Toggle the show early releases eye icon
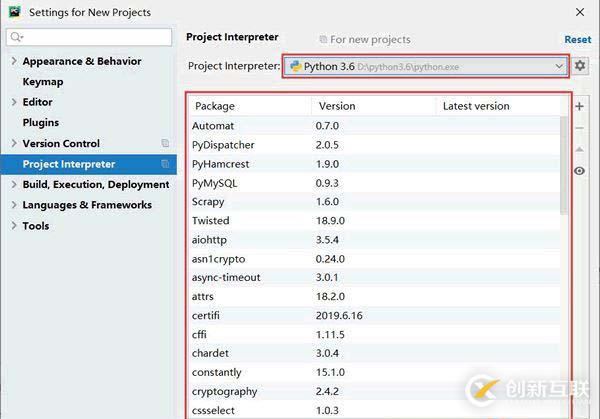 point(579,171)
